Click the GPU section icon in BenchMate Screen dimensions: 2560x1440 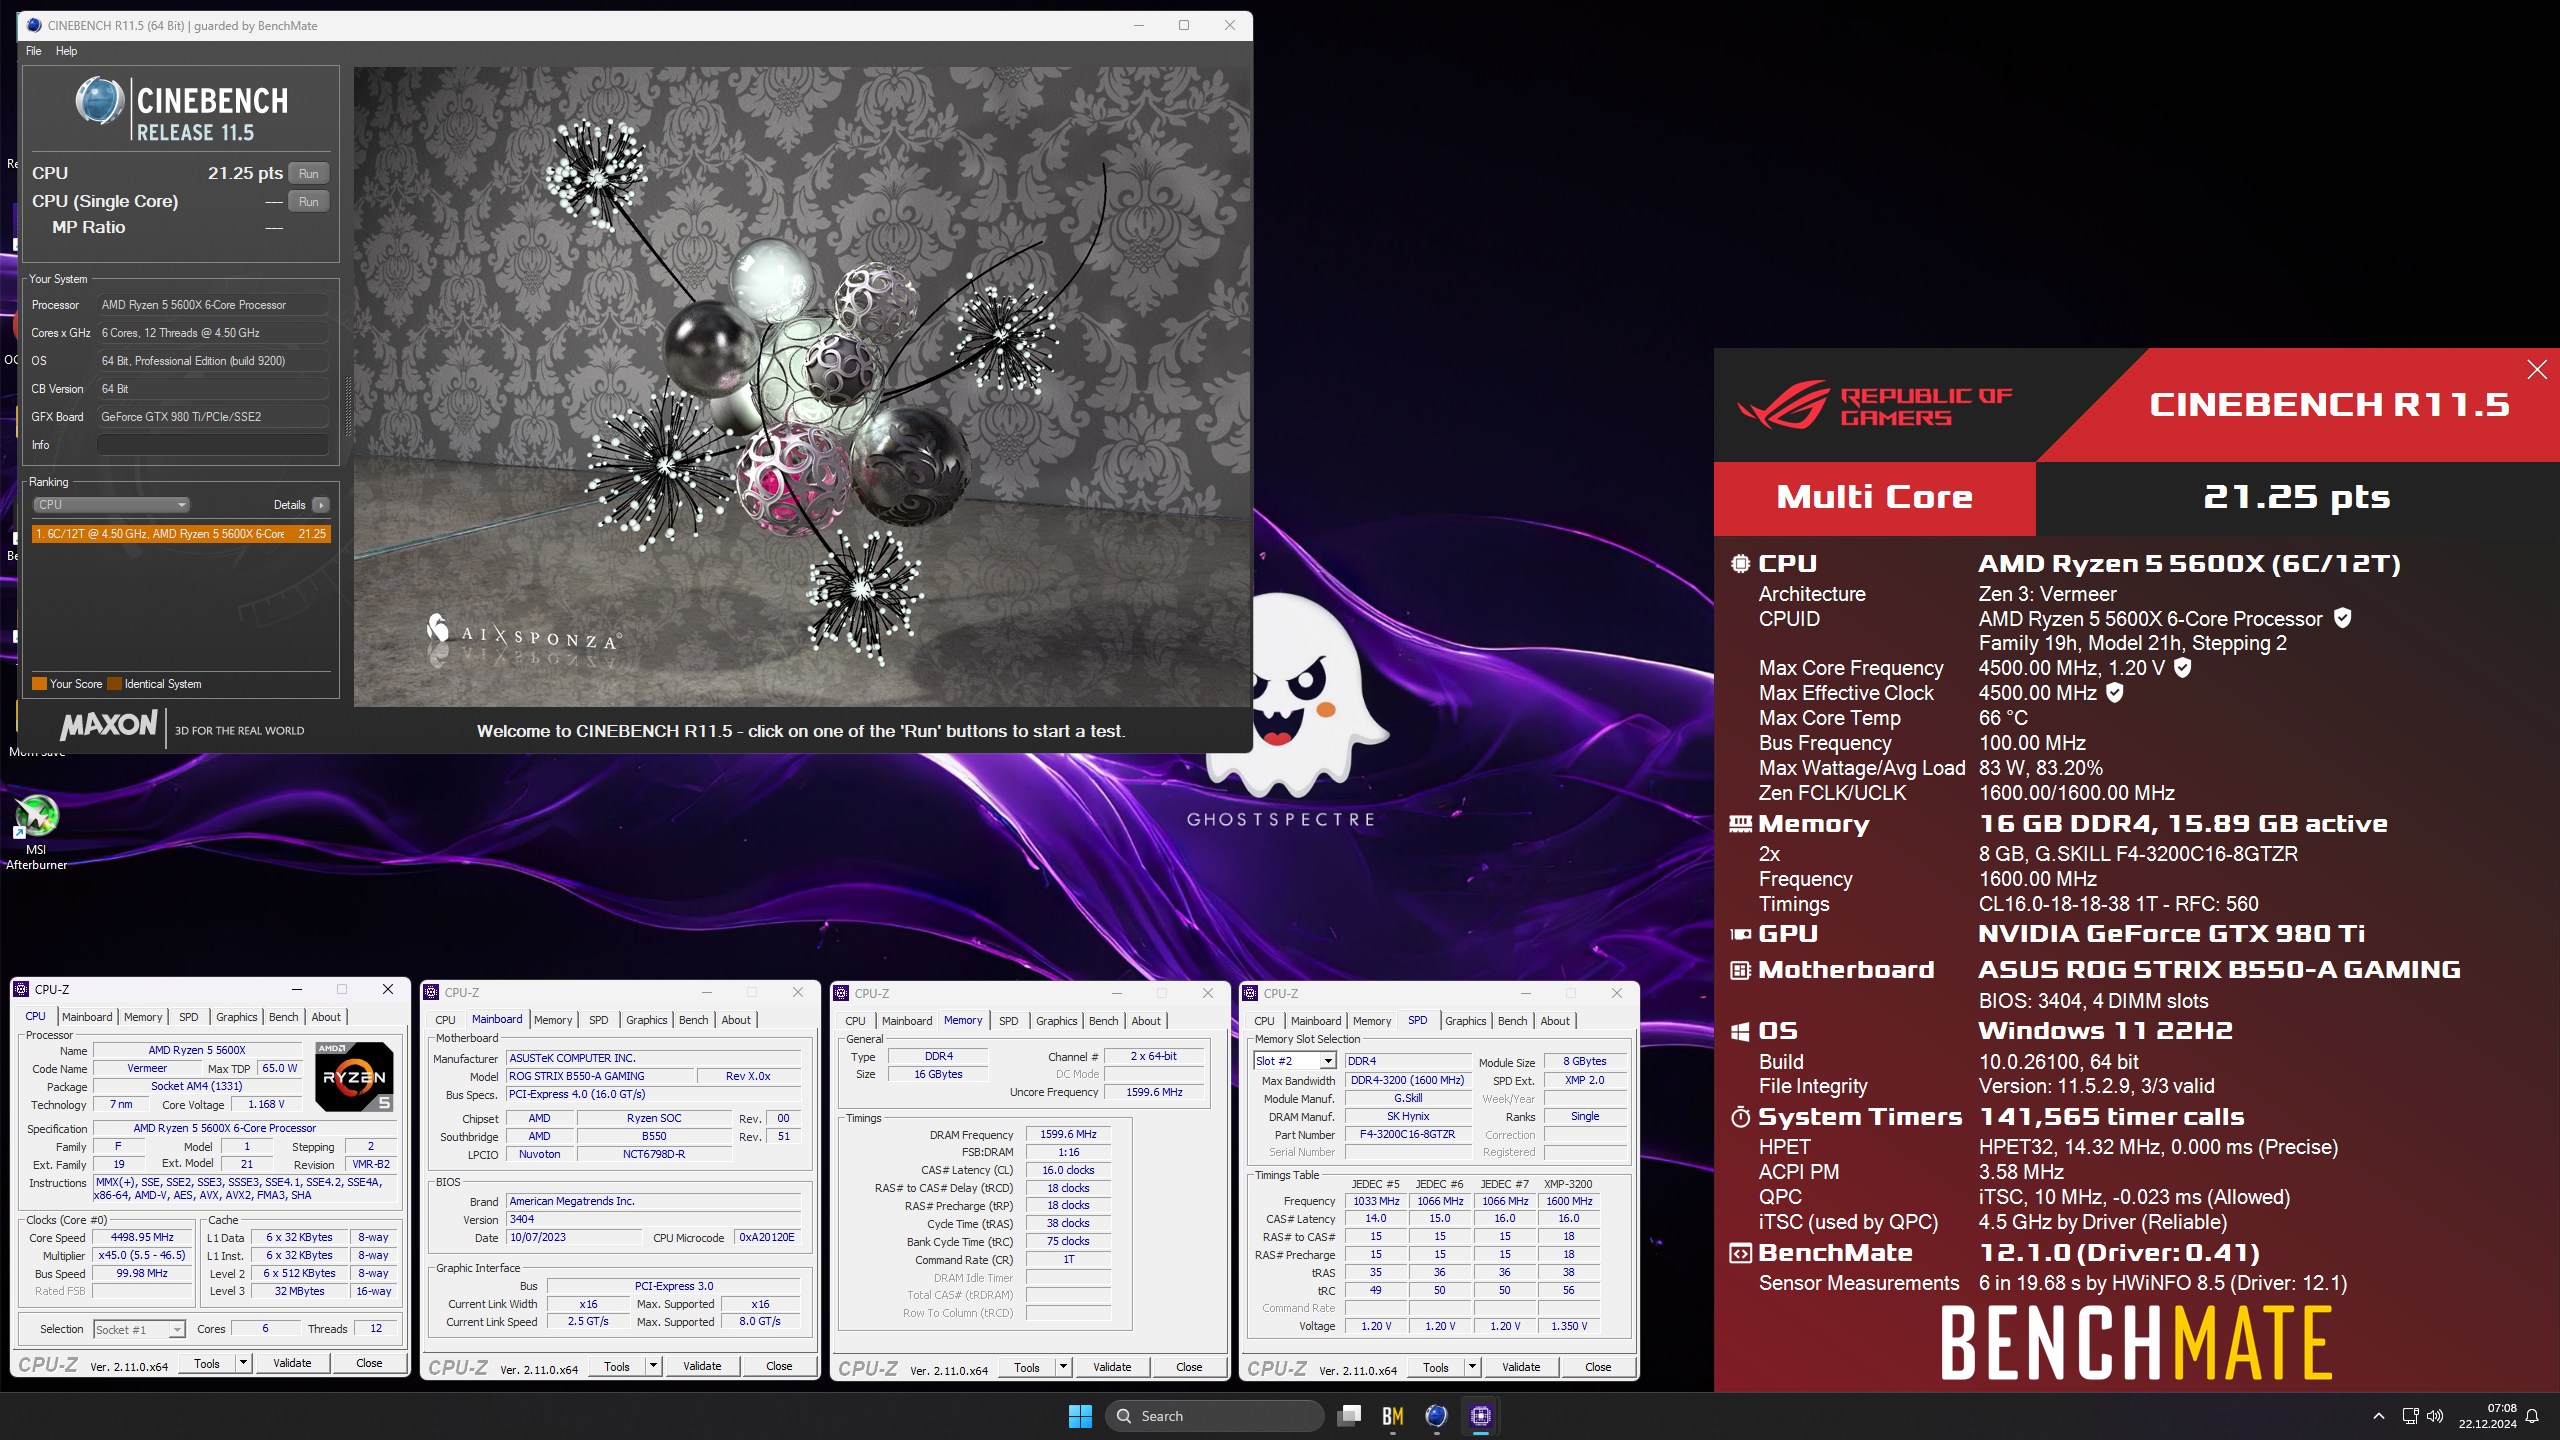pos(1741,934)
